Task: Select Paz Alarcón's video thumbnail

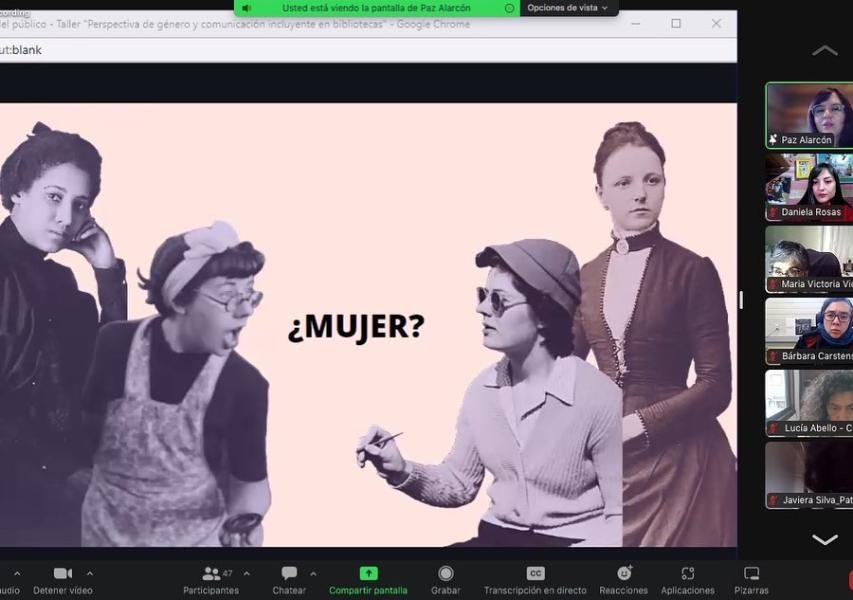Action: [x=809, y=115]
